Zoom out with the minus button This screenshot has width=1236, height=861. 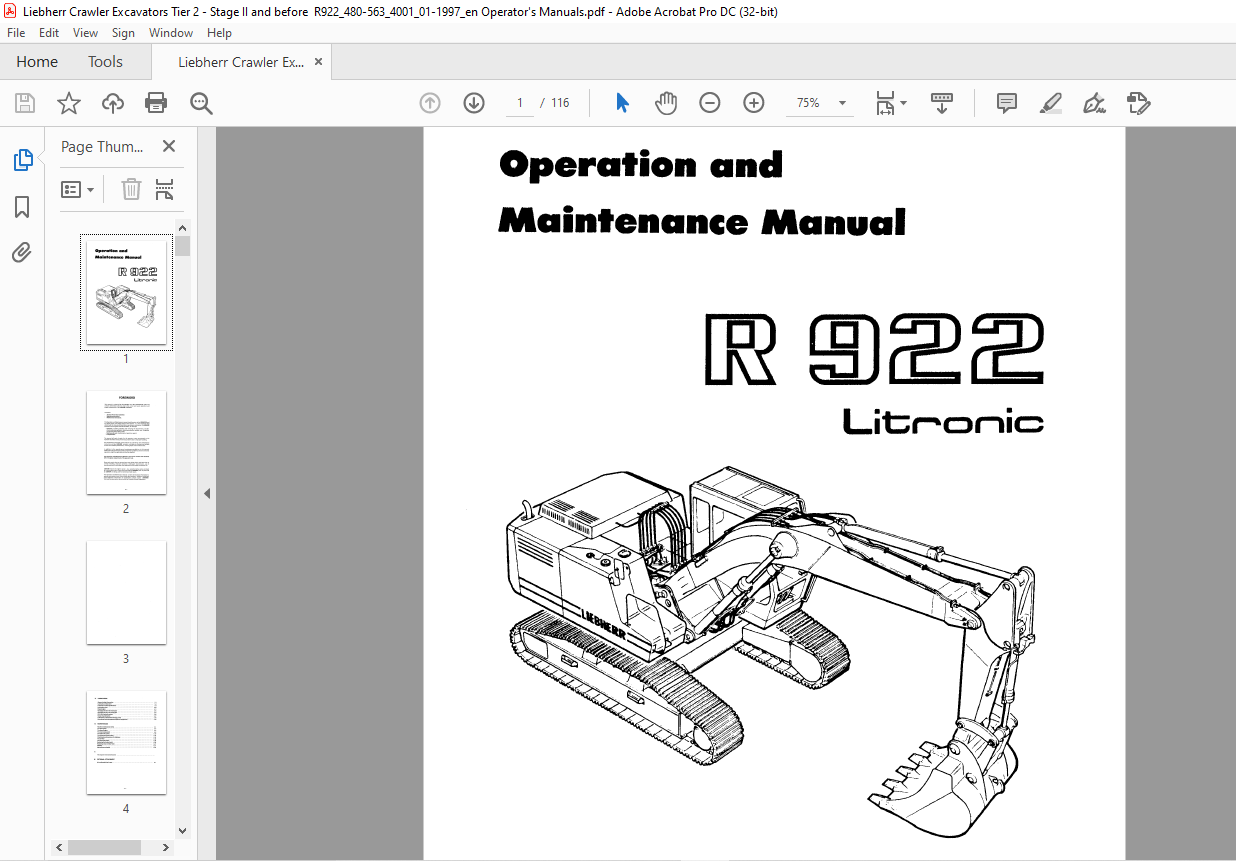710,103
